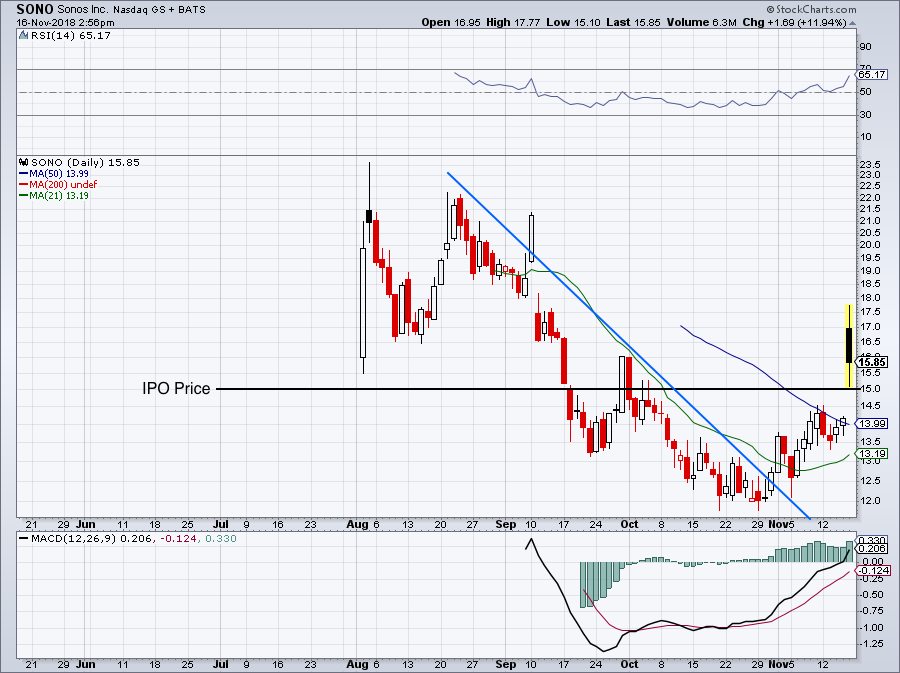Click the -0.124 MACD signal value tag
900x673 pixels.
tap(874, 570)
